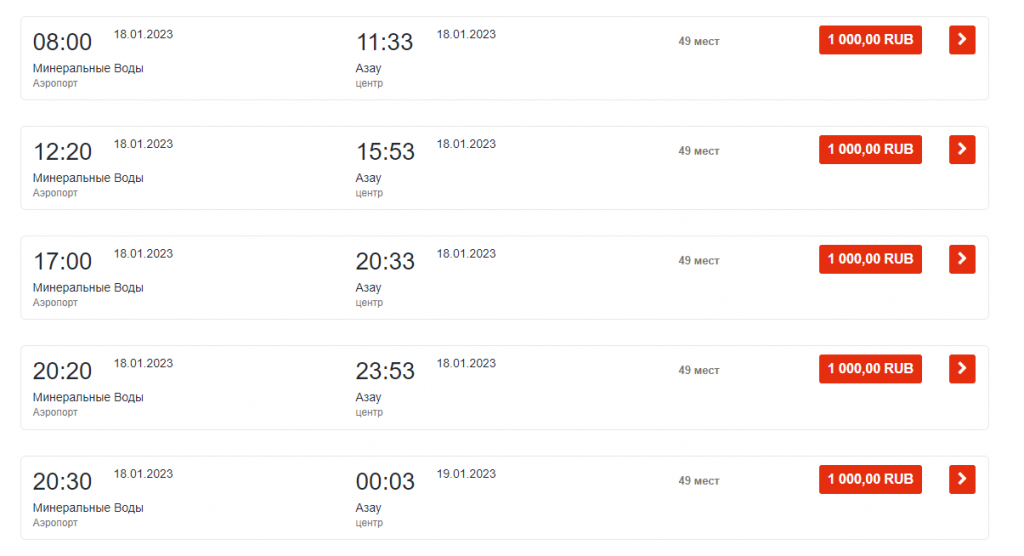This screenshot has width=1024, height=556.
Task: Click the 20:33 arrival time
Action: 385,262
